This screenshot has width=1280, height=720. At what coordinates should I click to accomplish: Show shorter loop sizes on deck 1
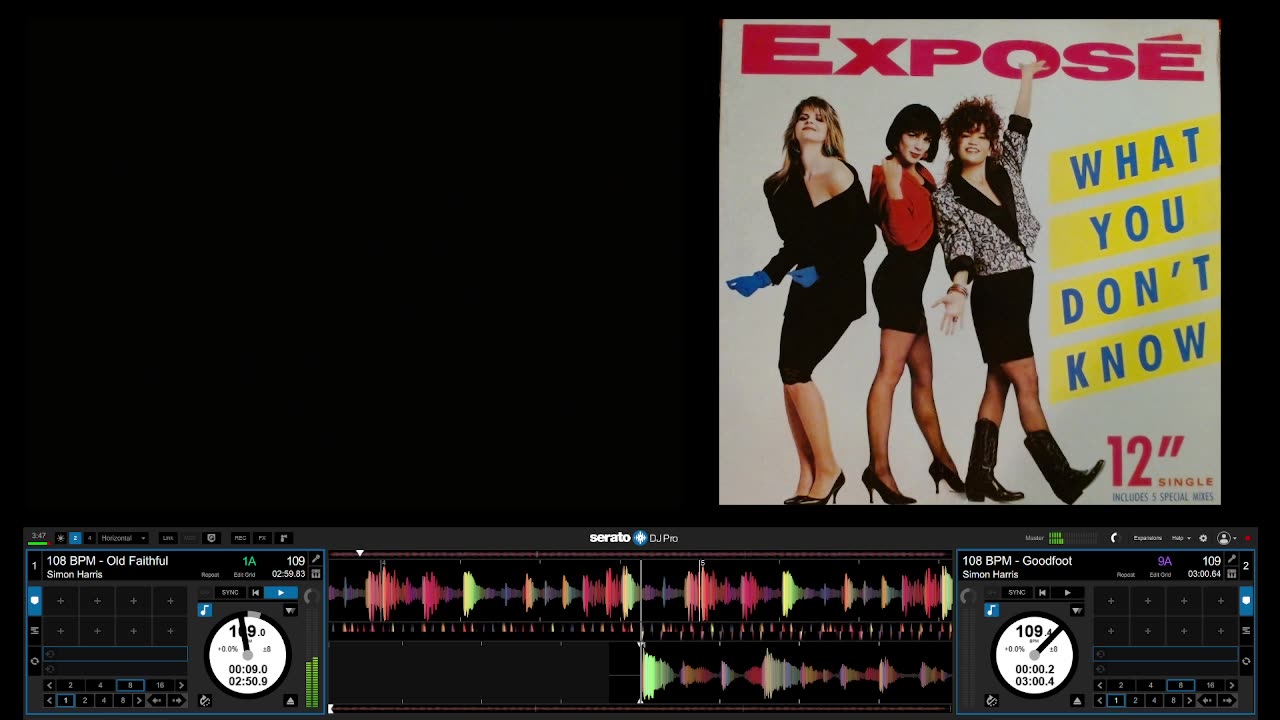pos(49,685)
